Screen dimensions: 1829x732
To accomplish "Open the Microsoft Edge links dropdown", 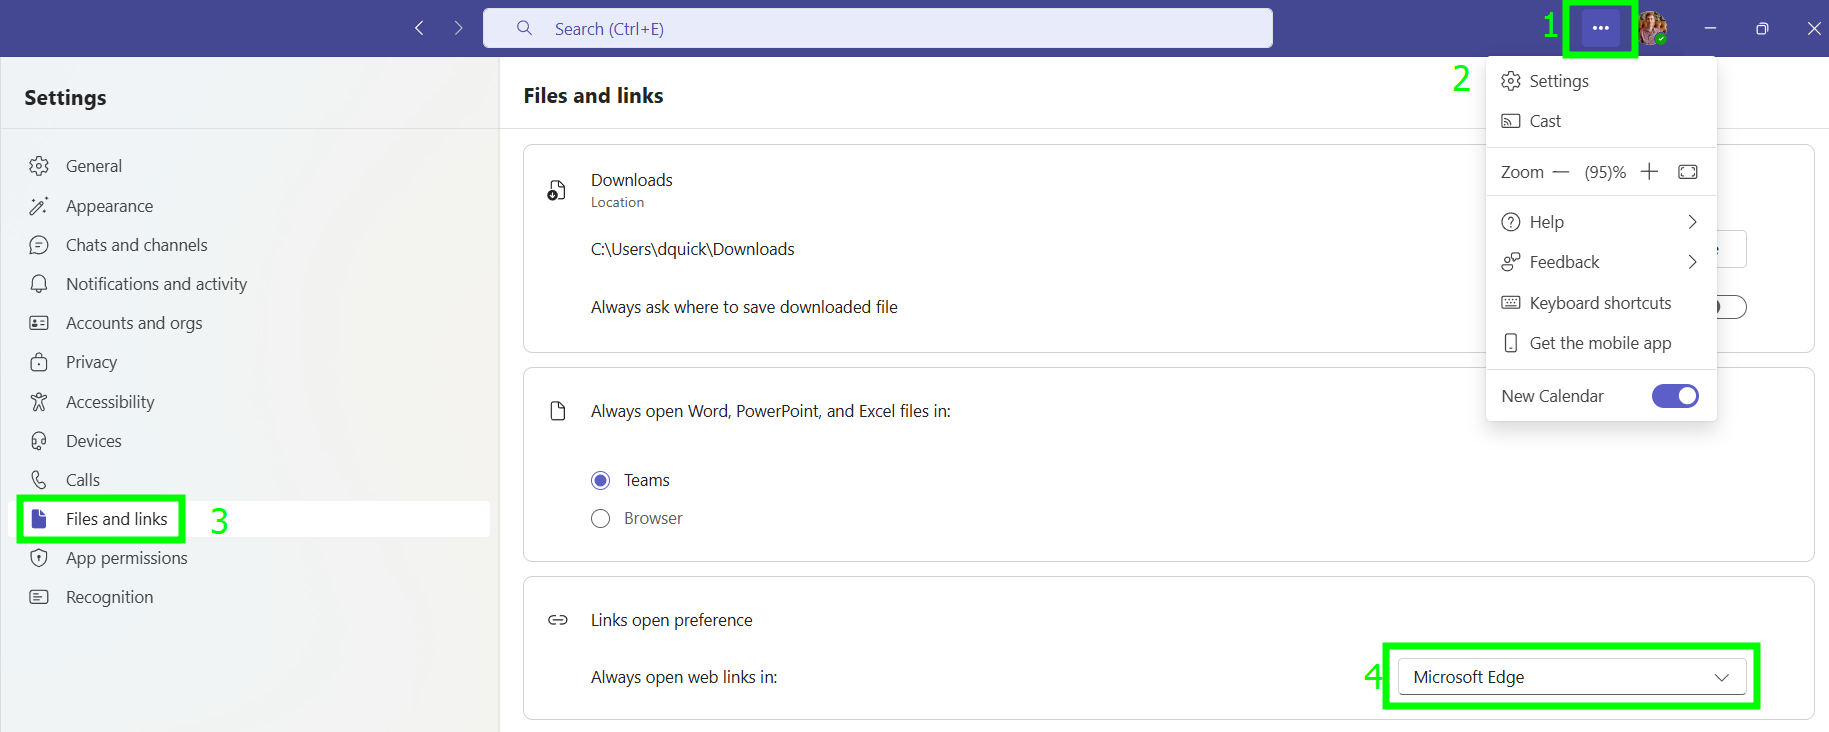I will coord(1571,677).
